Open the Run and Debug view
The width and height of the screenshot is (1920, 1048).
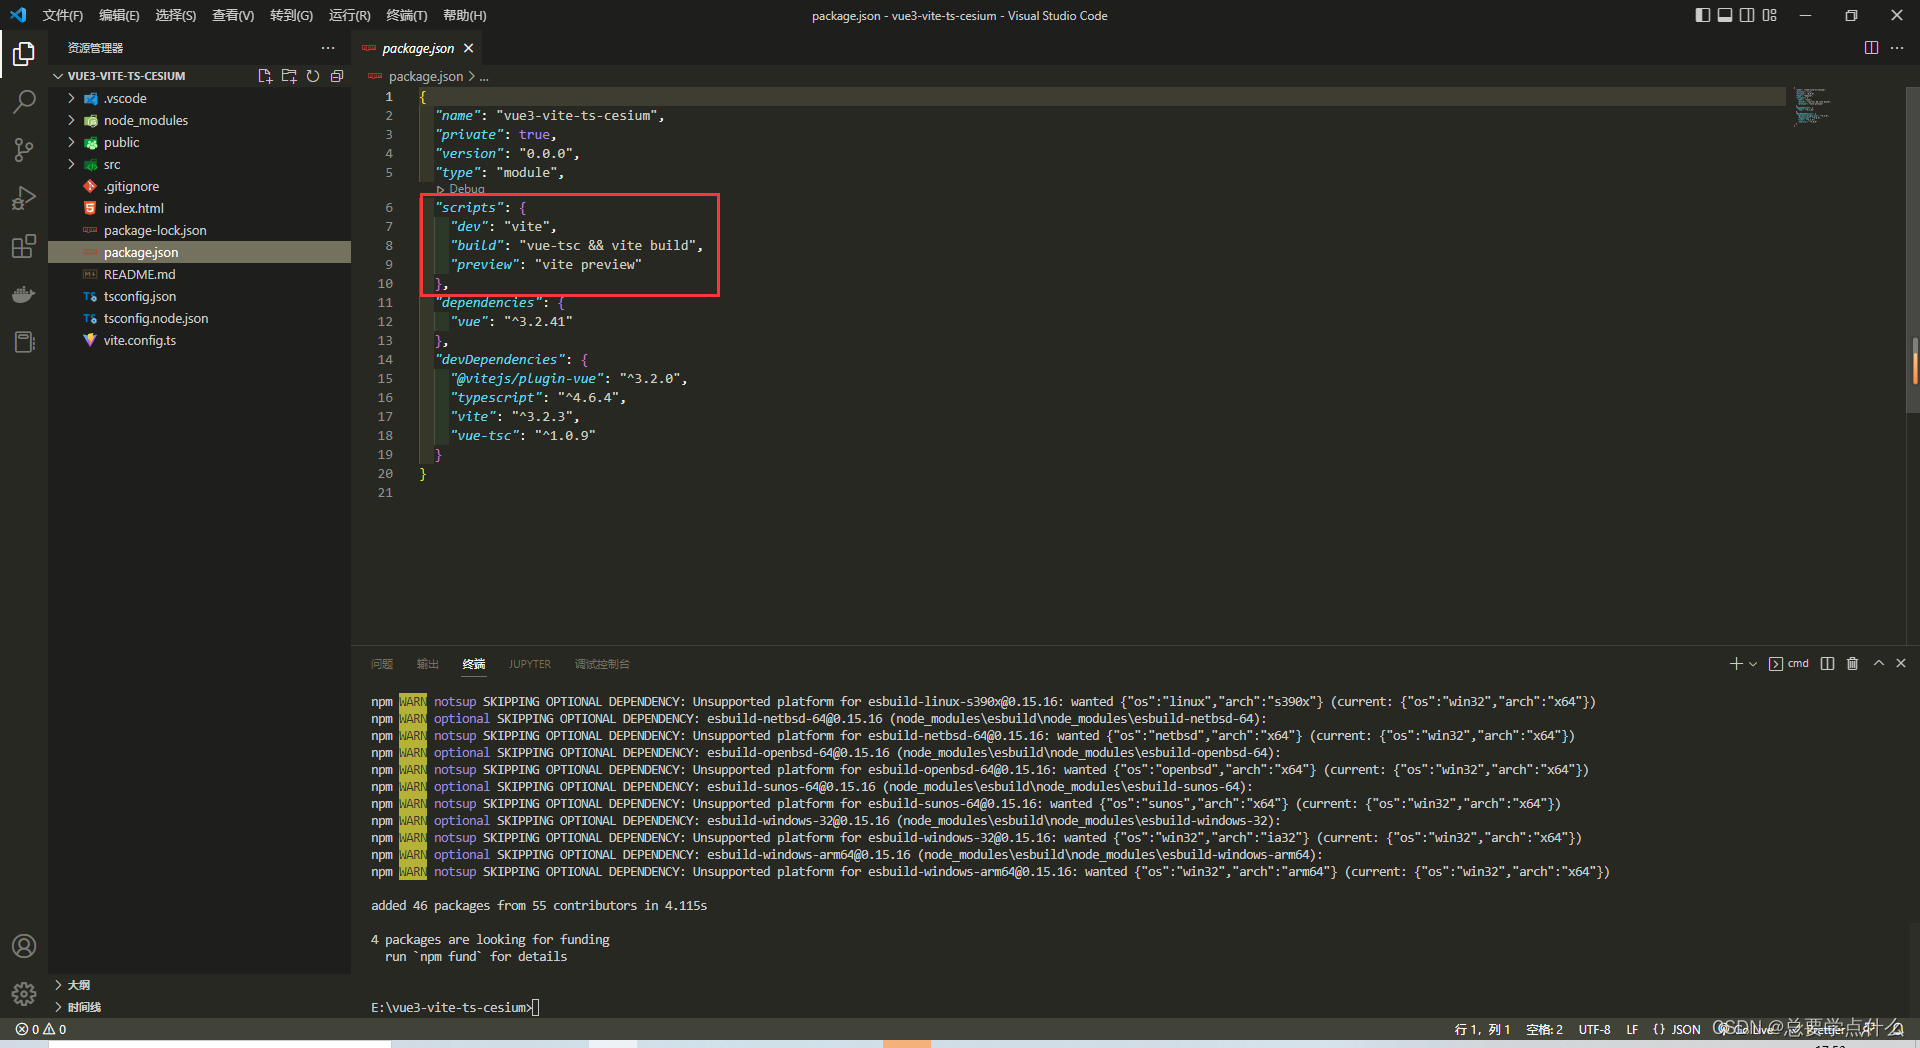pos(24,198)
